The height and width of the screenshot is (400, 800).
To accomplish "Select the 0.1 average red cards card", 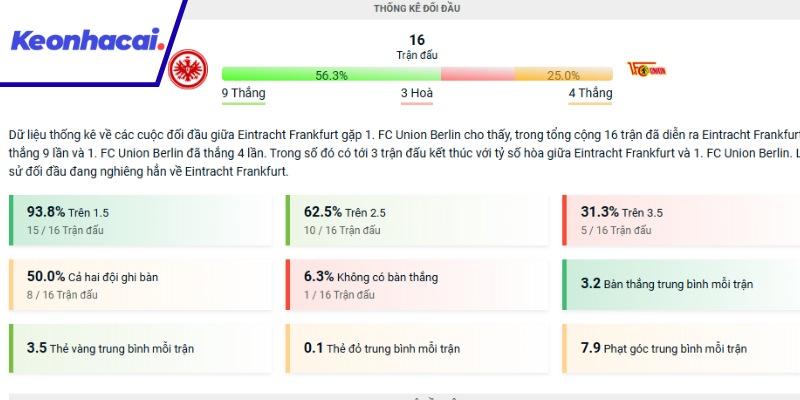I will [x=417, y=349].
